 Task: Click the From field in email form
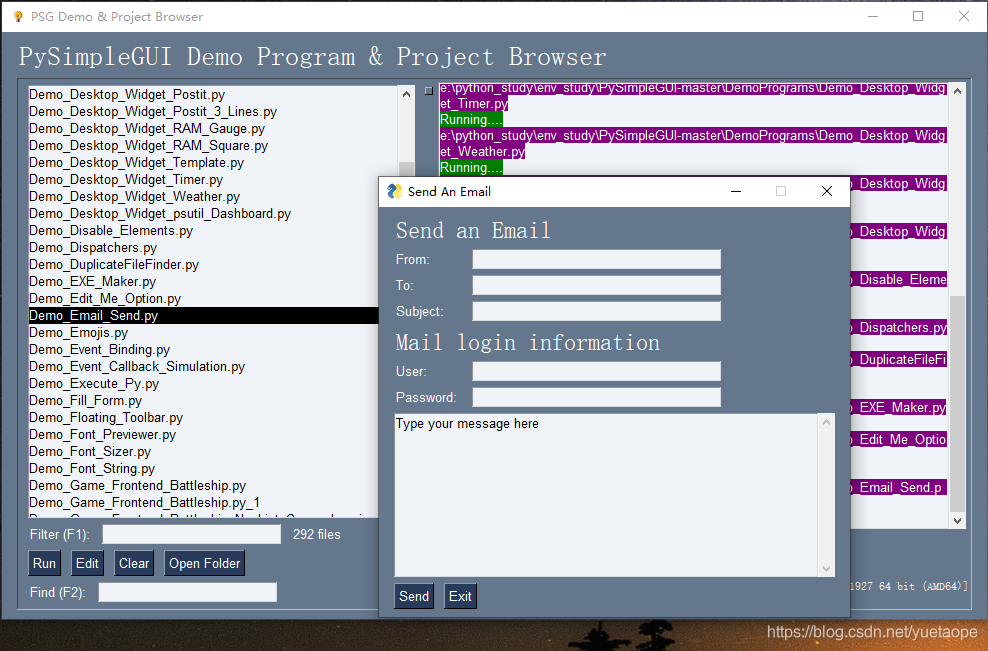coord(596,259)
